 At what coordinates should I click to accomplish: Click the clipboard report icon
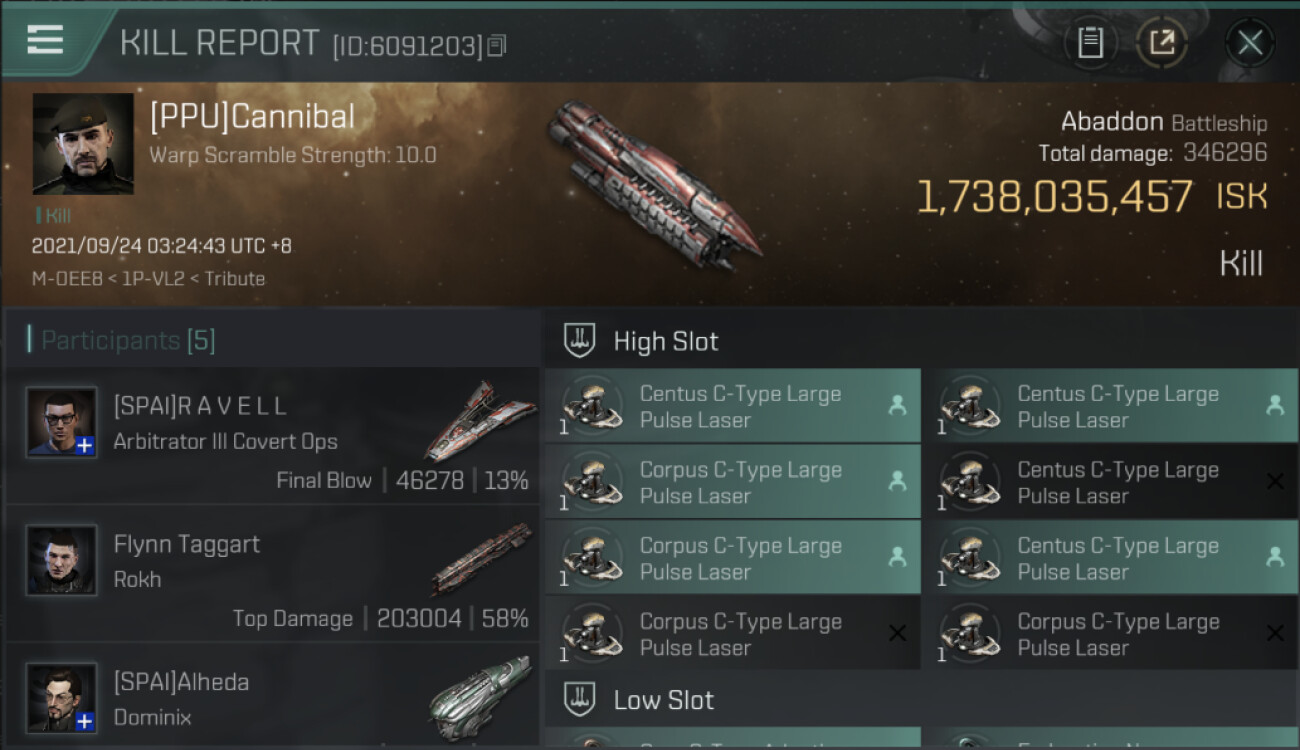[1090, 43]
